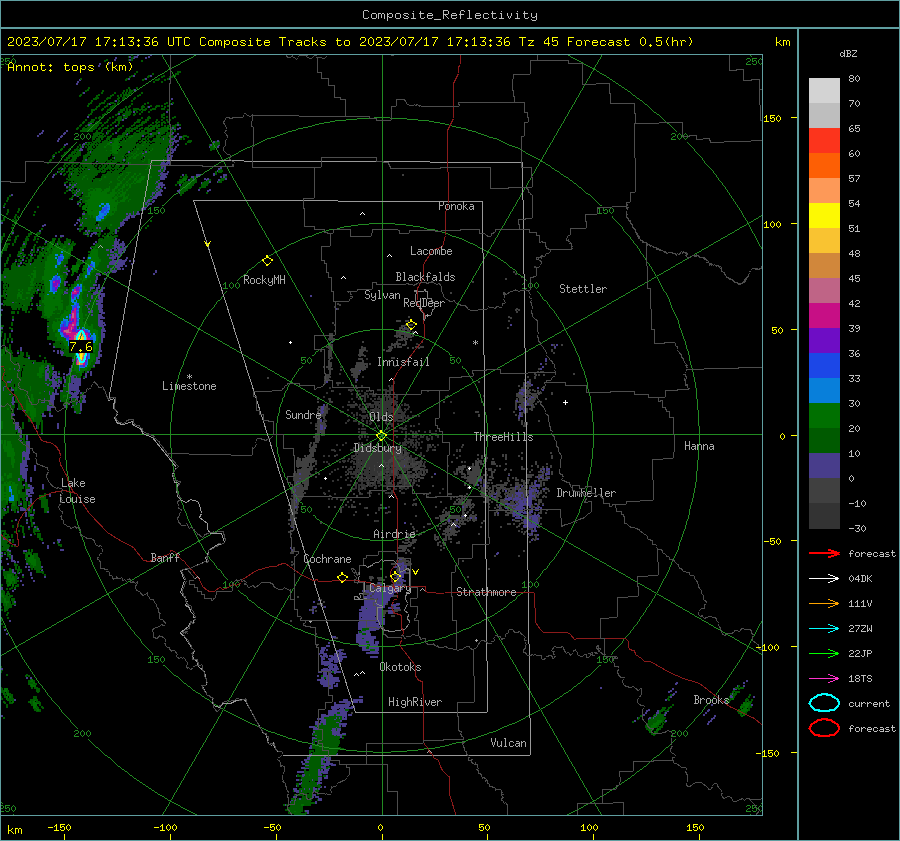Click the Cochrane city label
The width and height of the screenshot is (900, 841).
pos(327,559)
